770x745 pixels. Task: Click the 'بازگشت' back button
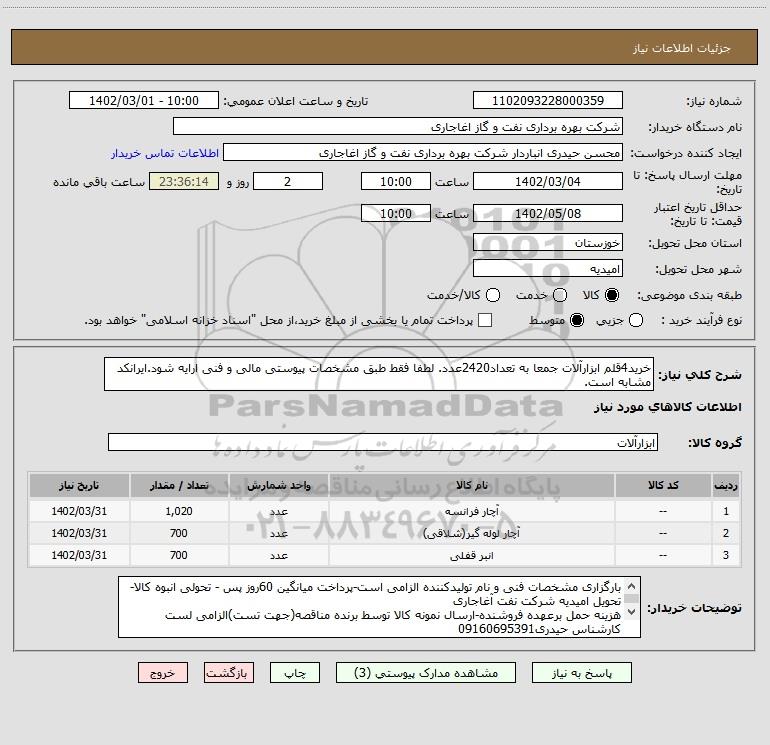click(x=229, y=672)
